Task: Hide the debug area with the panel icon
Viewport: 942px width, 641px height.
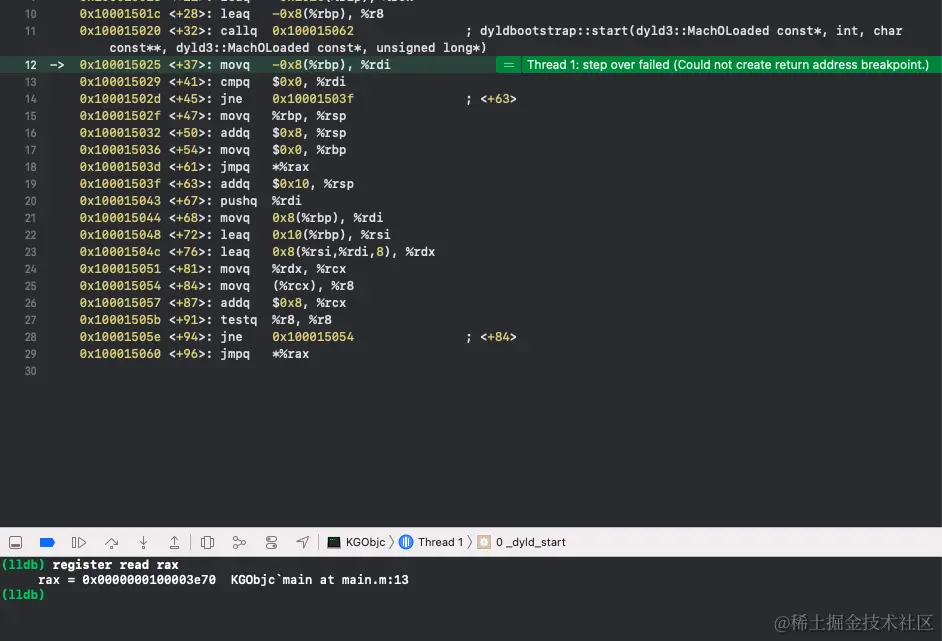Action: click(16, 542)
